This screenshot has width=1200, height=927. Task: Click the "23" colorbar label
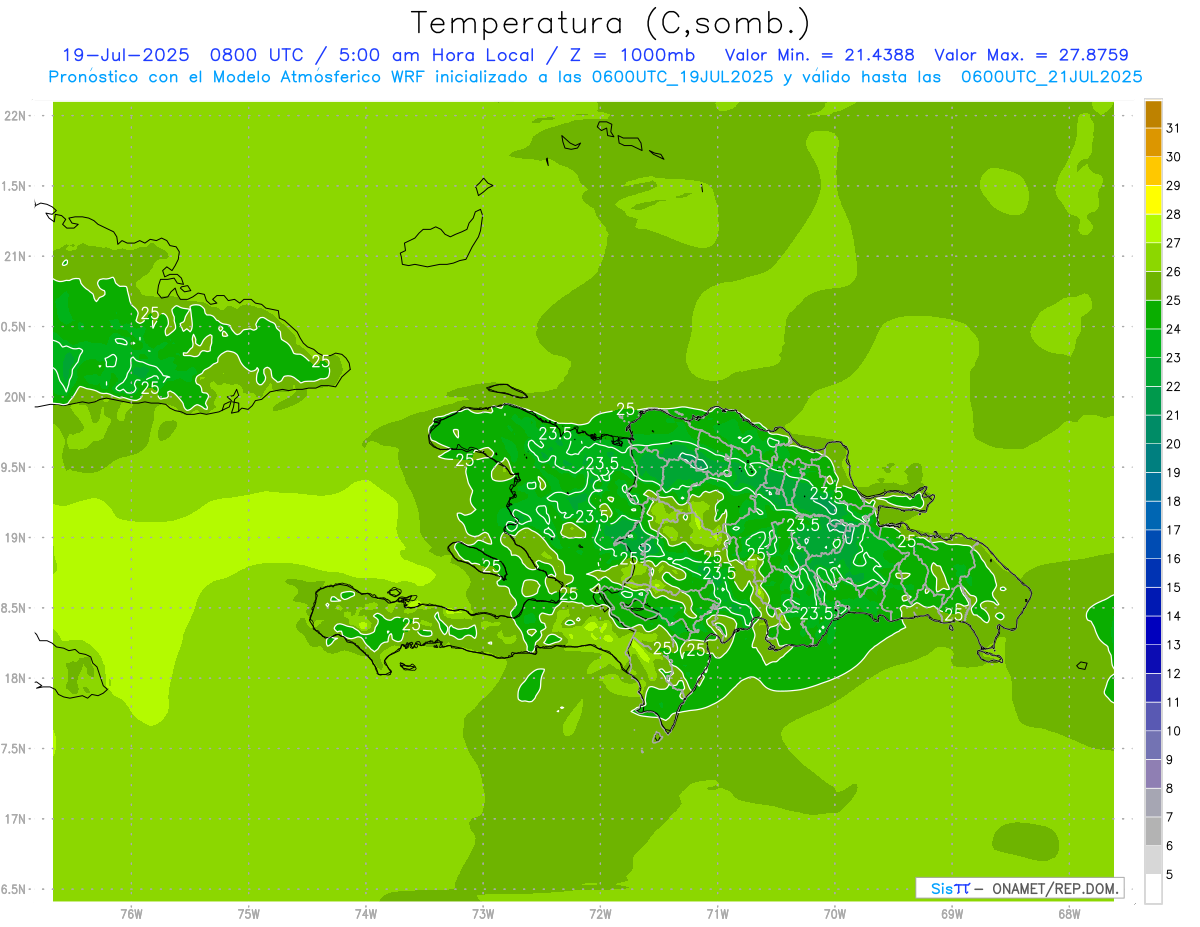pos(1174,358)
